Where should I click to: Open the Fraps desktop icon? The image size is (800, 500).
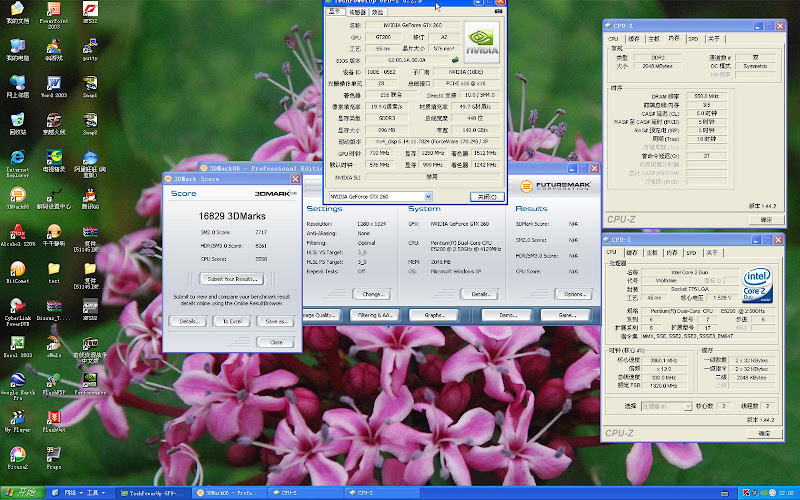point(54,458)
